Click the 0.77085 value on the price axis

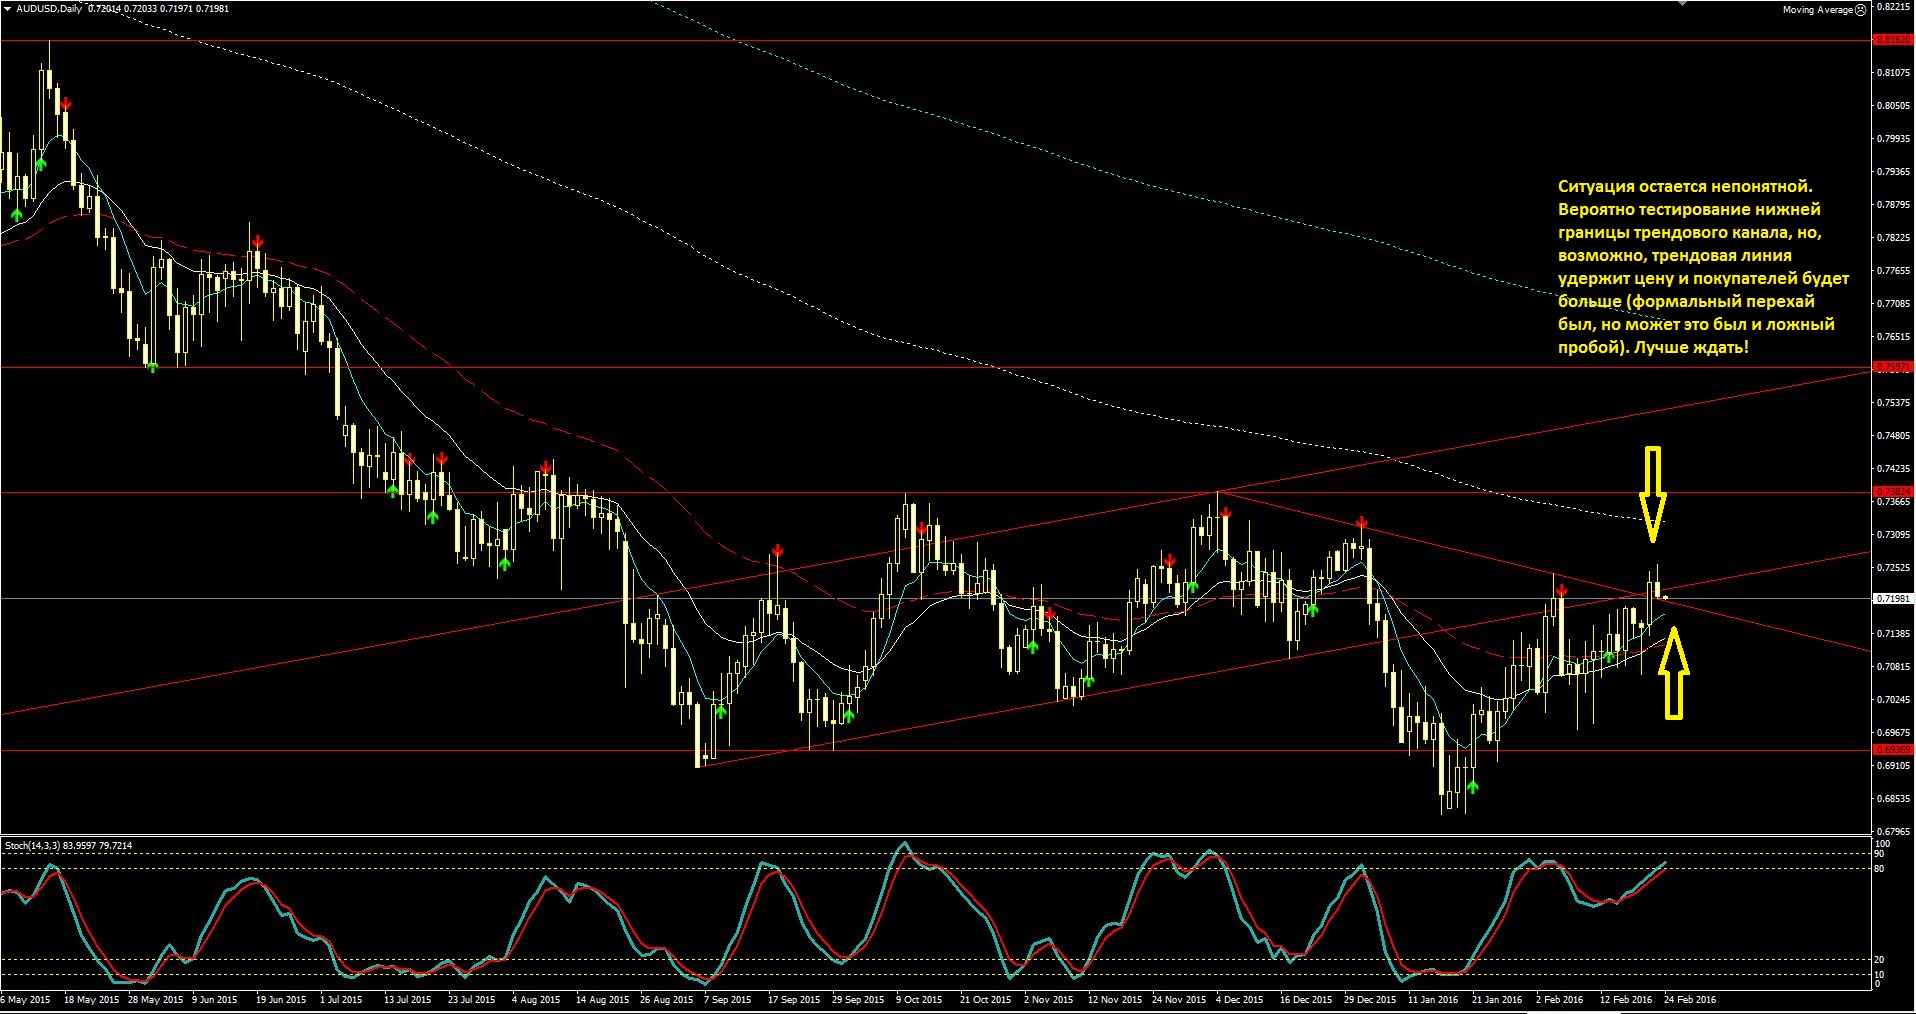(1892, 303)
